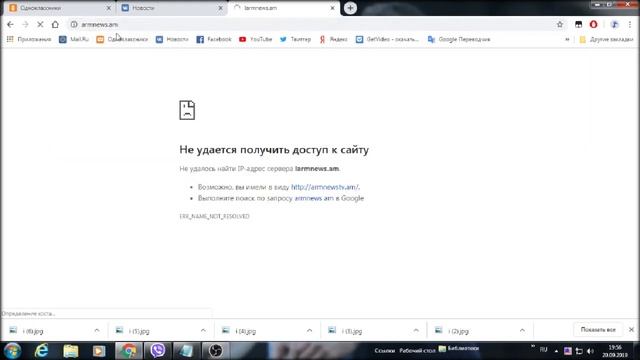Open the media player taskbar icon

[99, 351]
